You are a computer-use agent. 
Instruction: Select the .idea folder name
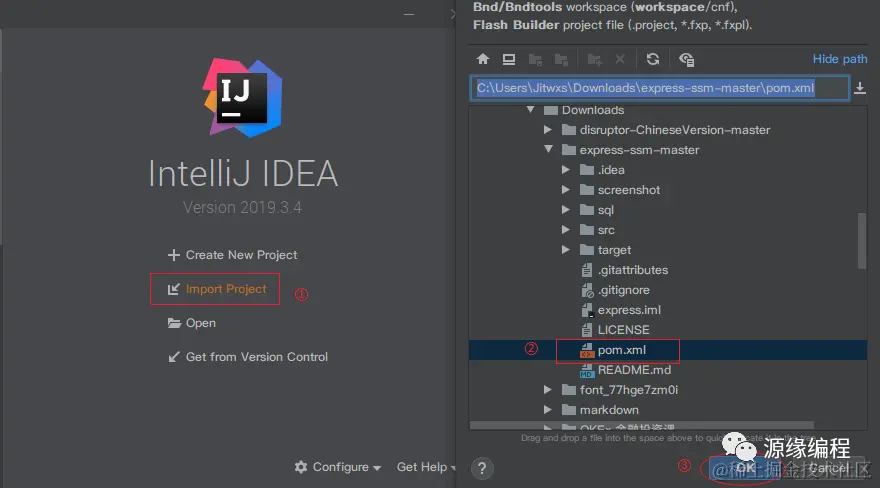coord(611,170)
